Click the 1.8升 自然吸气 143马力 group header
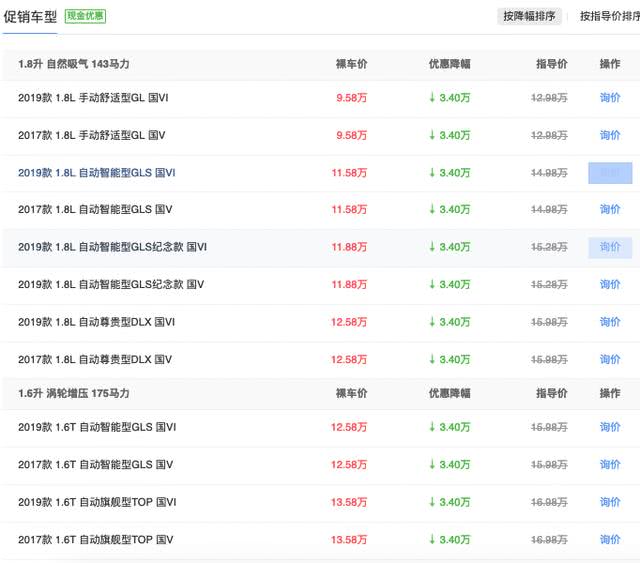The image size is (640, 563). tap(74, 64)
